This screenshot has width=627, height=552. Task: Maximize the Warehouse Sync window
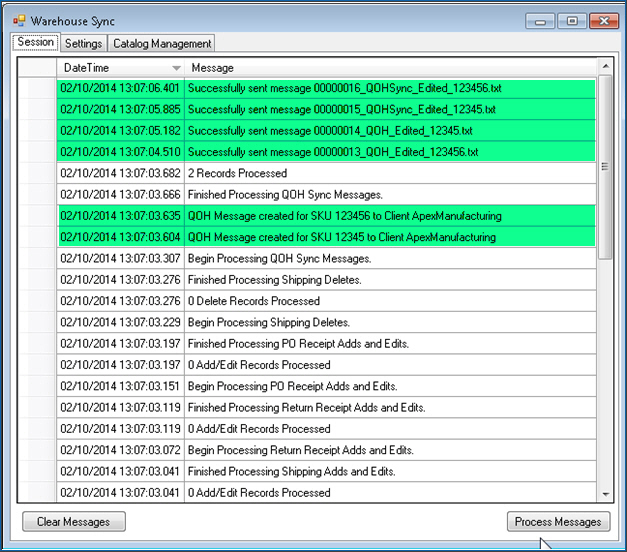tap(572, 21)
